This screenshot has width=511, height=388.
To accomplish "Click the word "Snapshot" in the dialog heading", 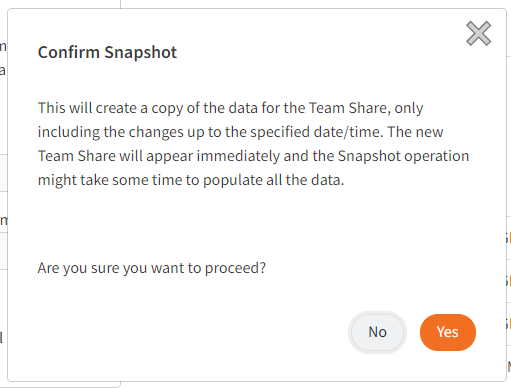I will click(140, 52).
